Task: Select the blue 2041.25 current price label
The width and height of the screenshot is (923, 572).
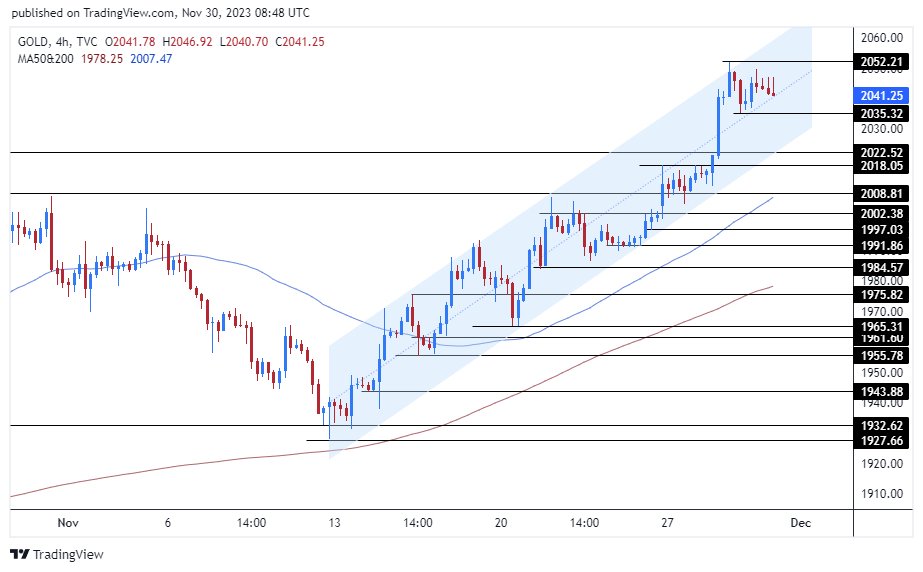Action: tap(881, 96)
